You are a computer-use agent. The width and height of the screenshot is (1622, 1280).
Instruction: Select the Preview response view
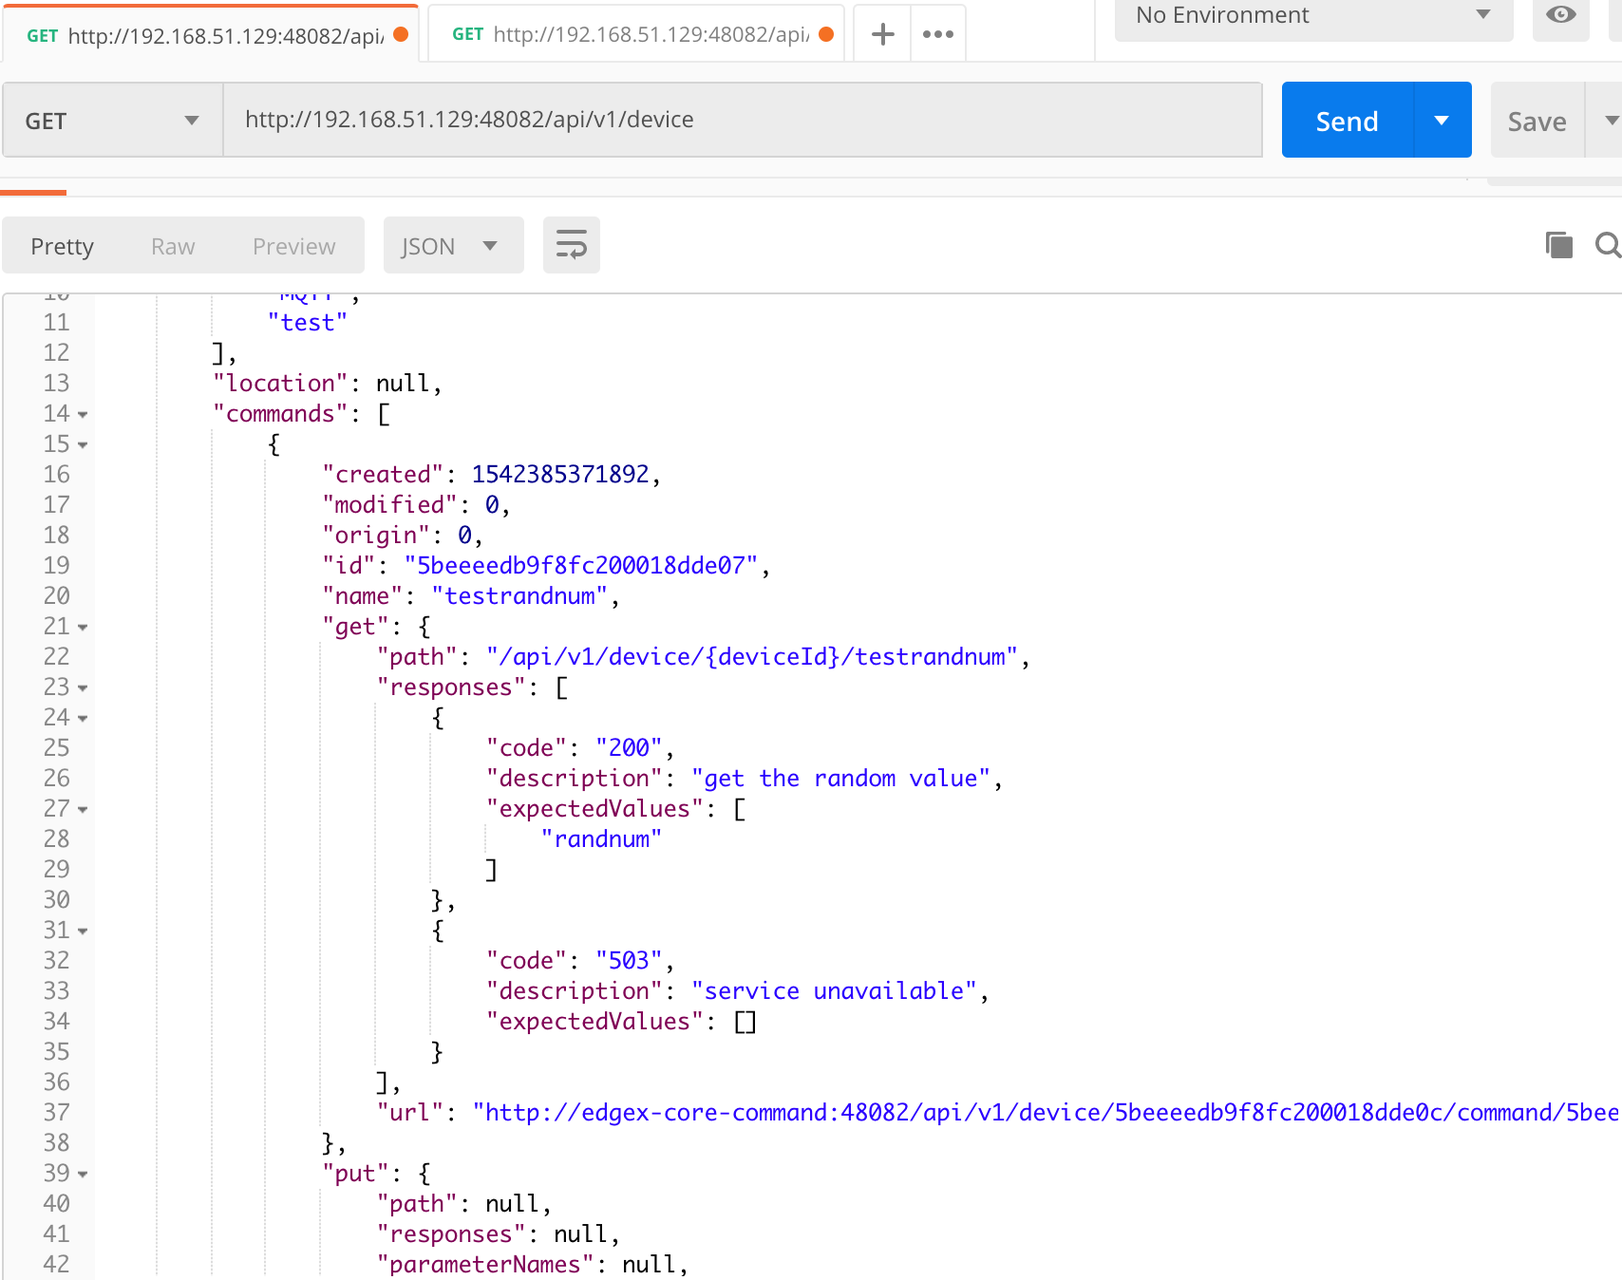294,246
